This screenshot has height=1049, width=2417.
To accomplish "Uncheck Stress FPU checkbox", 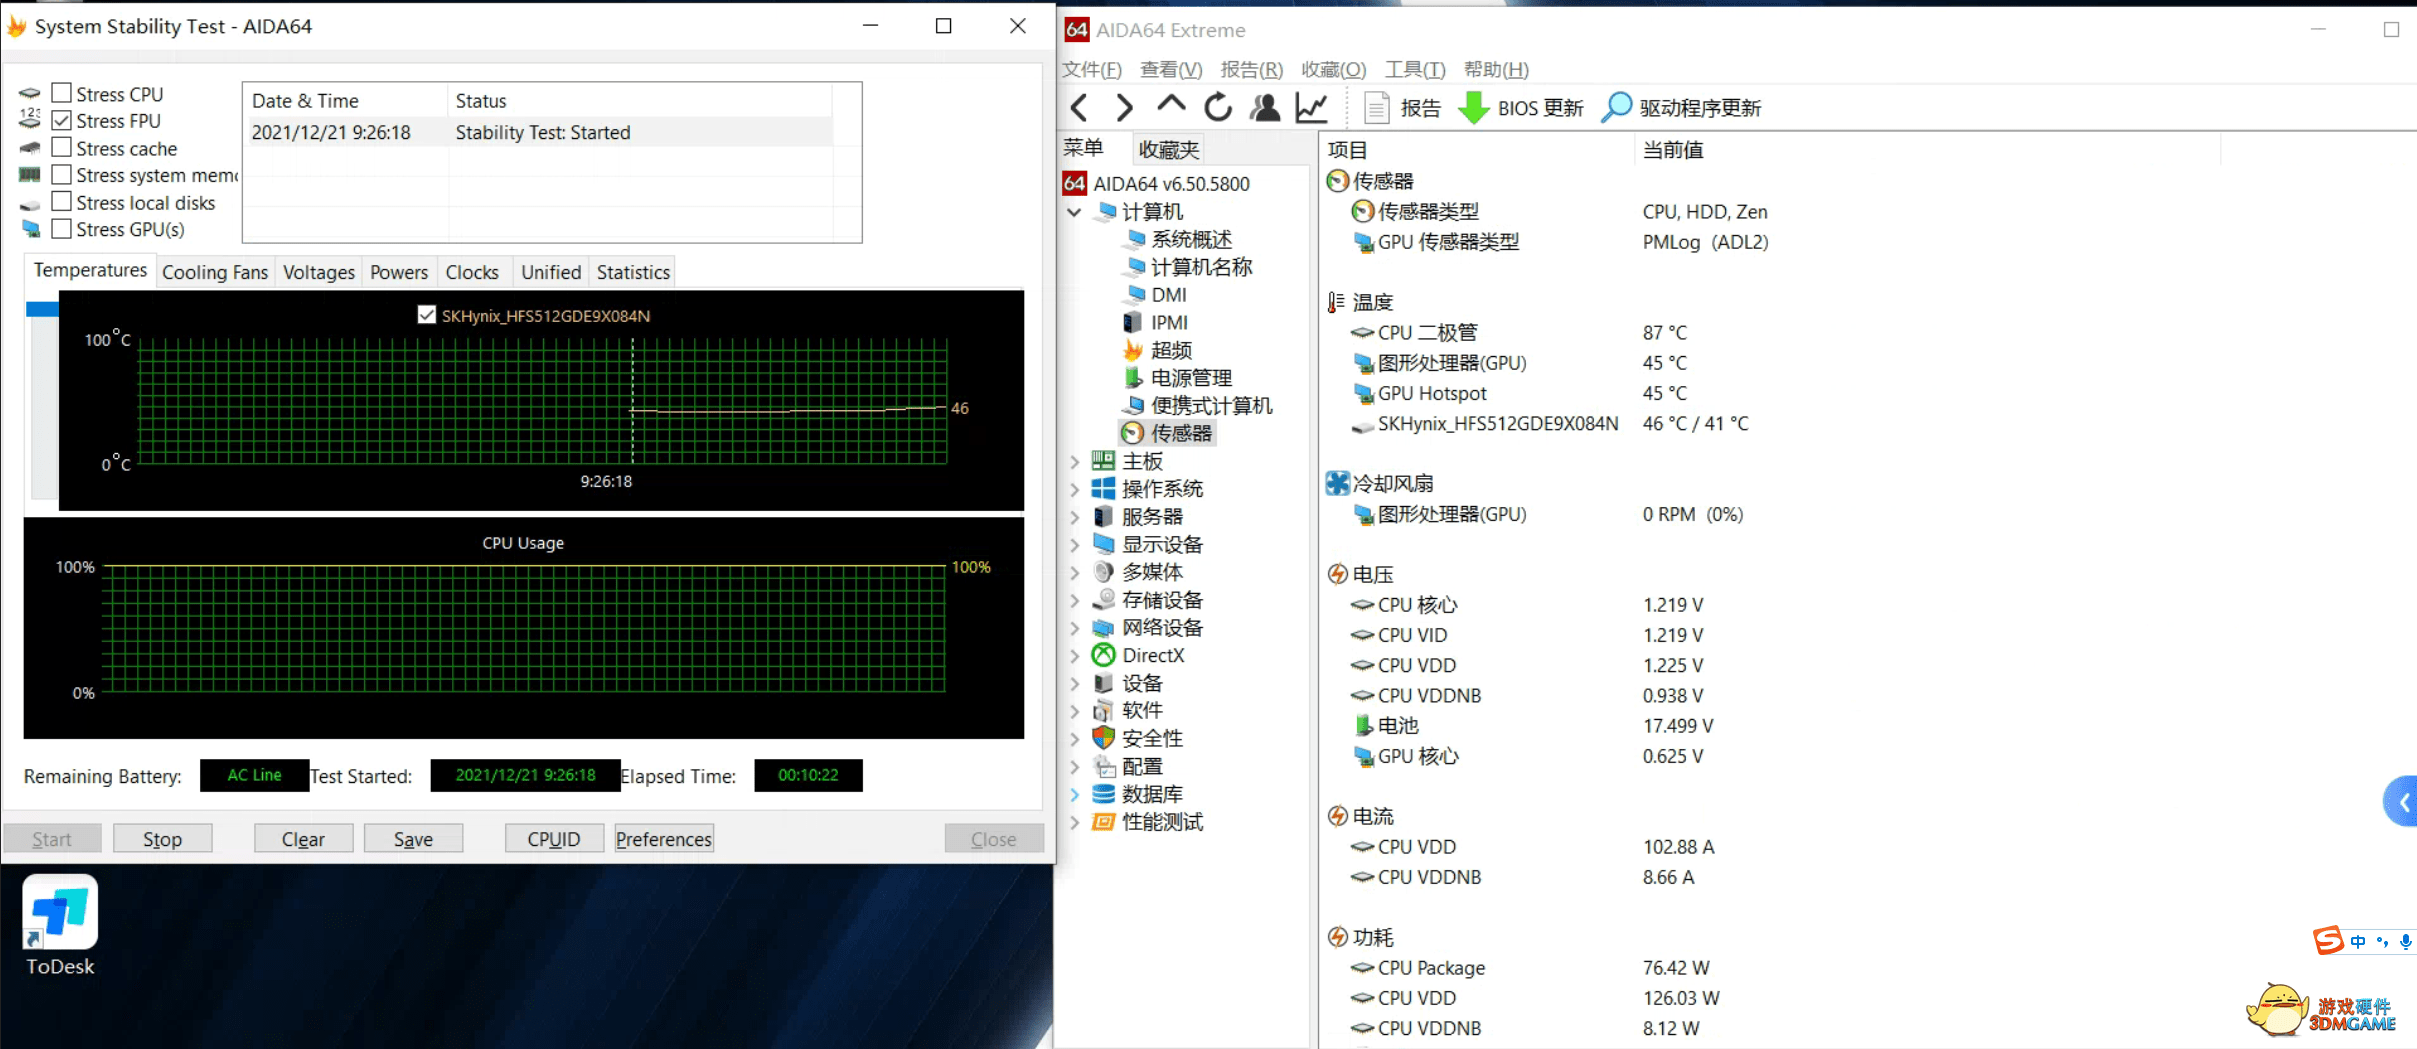I will click(62, 120).
